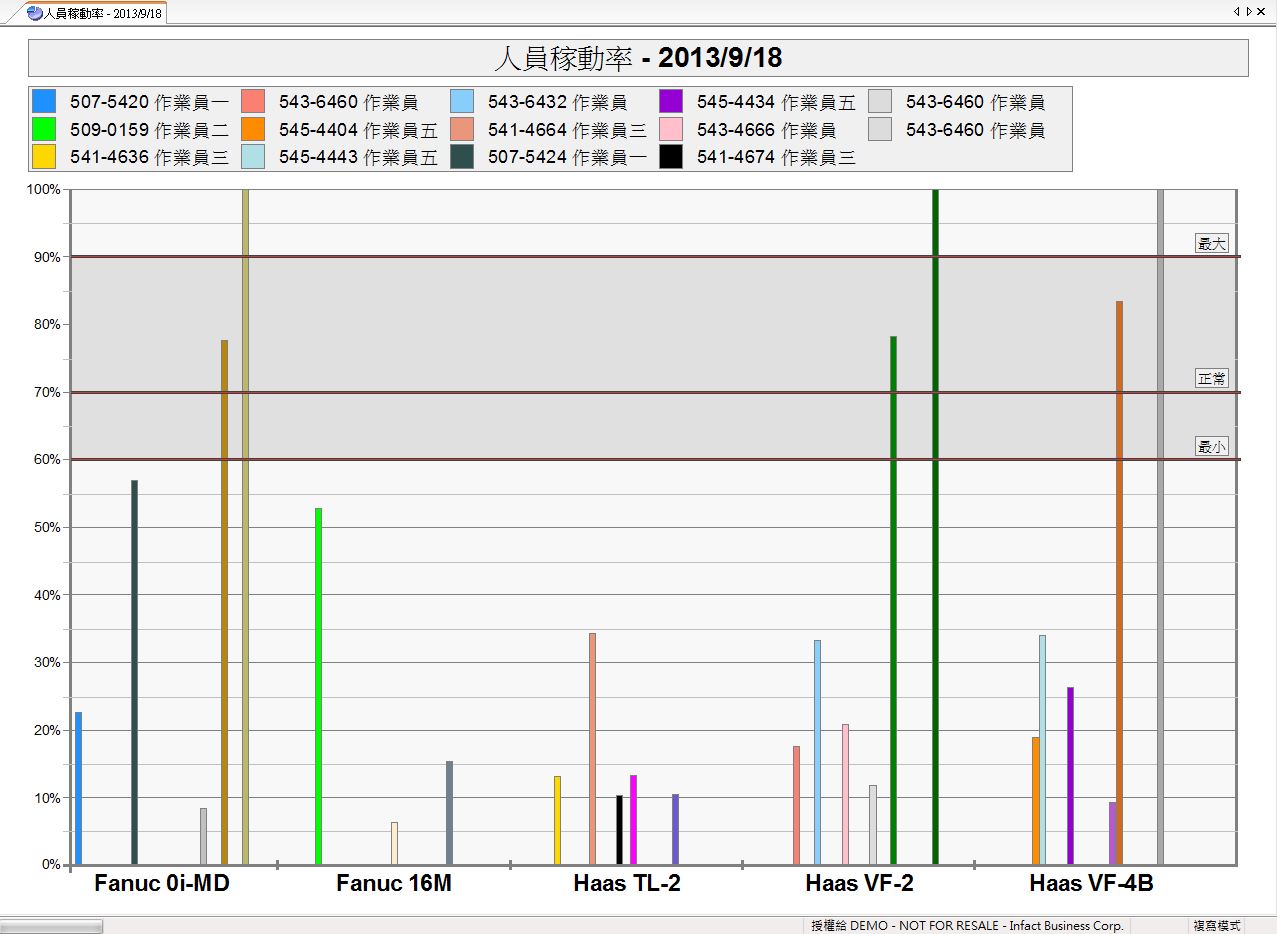1277x934 pixels.
Task: Select legend label 541-4674 作業員三
Action: 776,158
